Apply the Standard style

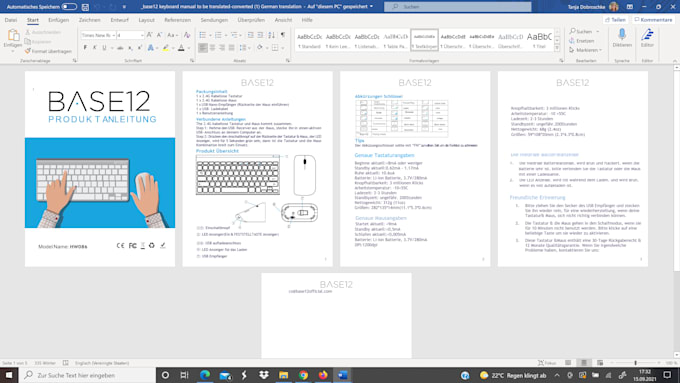point(309,40)
